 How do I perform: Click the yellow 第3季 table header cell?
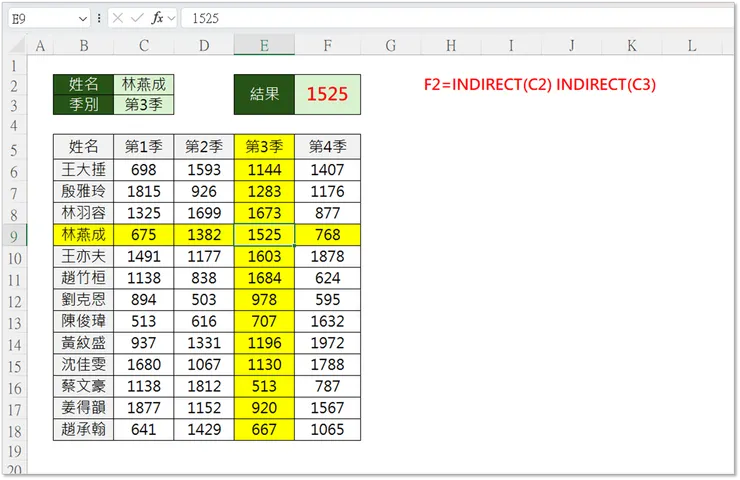tap(264, 147)
